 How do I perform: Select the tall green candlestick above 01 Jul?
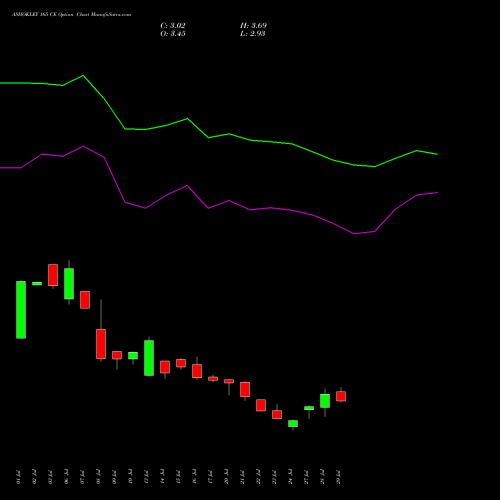pos(21,310)
